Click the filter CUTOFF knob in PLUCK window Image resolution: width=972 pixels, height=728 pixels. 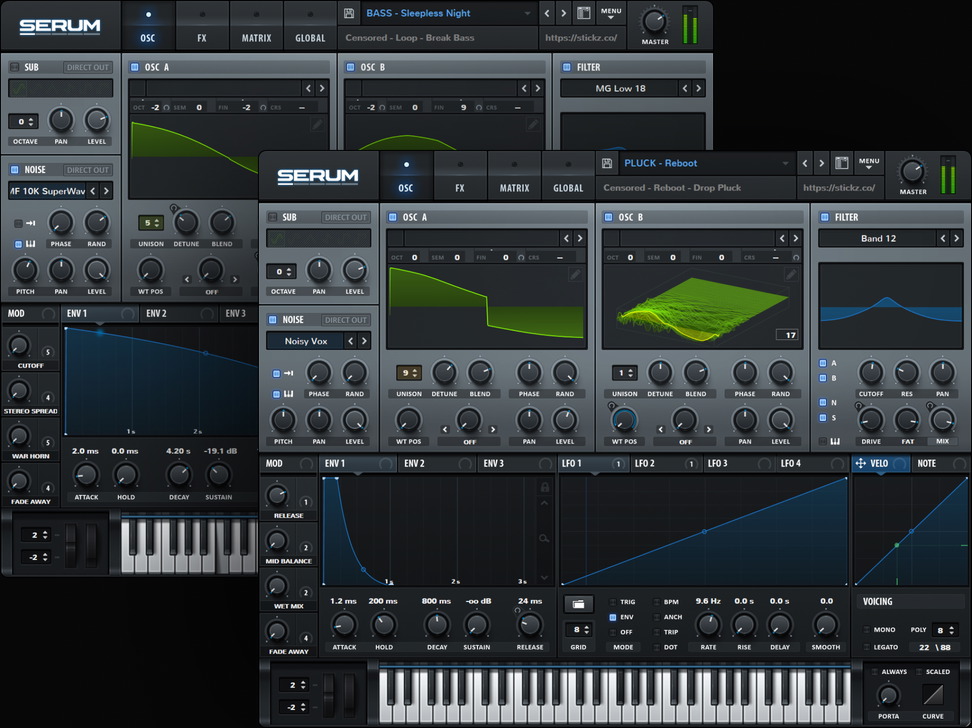tap(870, 372)
